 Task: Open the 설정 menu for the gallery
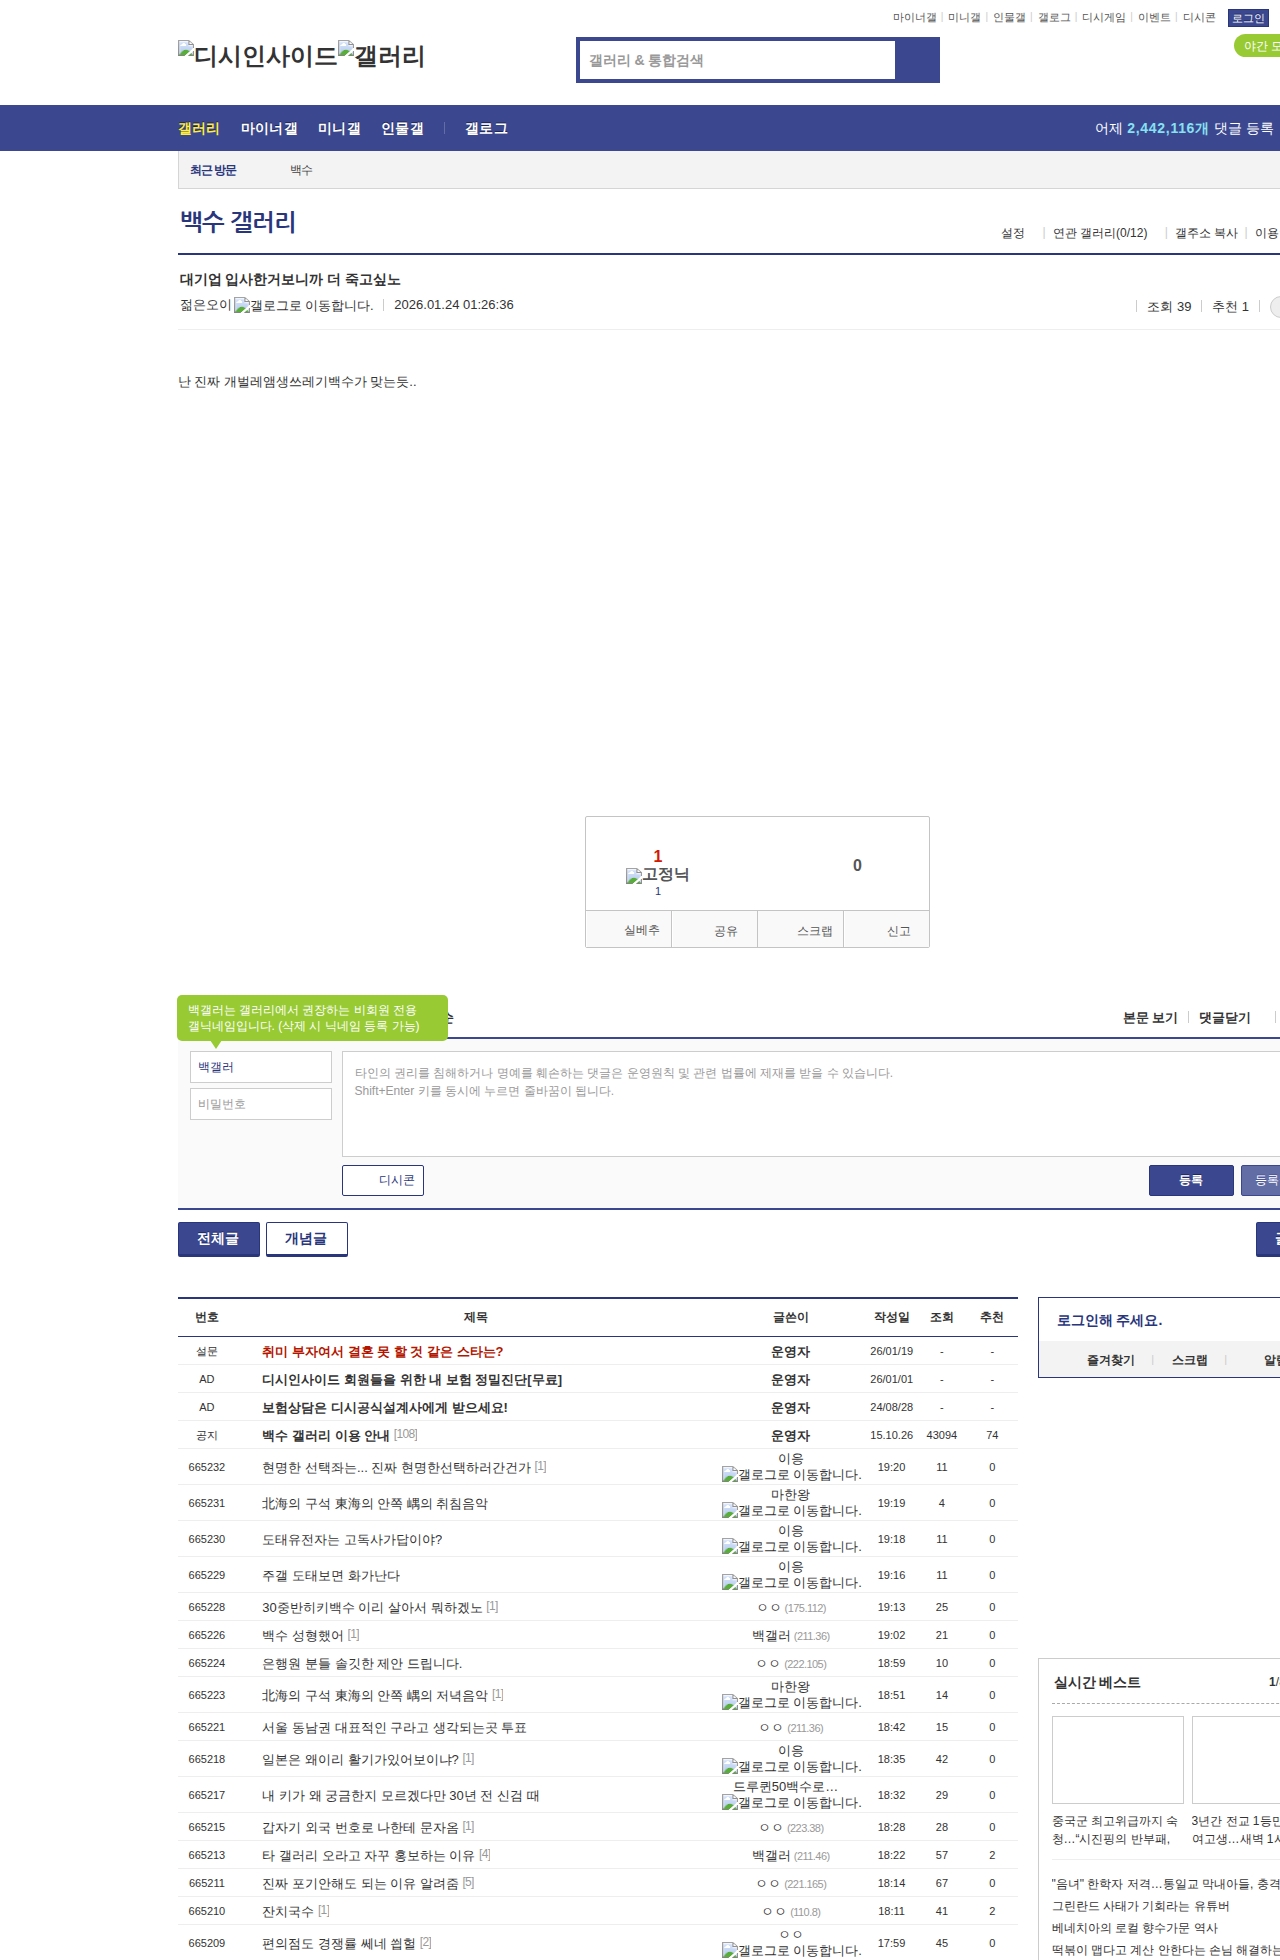point(1013,233)
